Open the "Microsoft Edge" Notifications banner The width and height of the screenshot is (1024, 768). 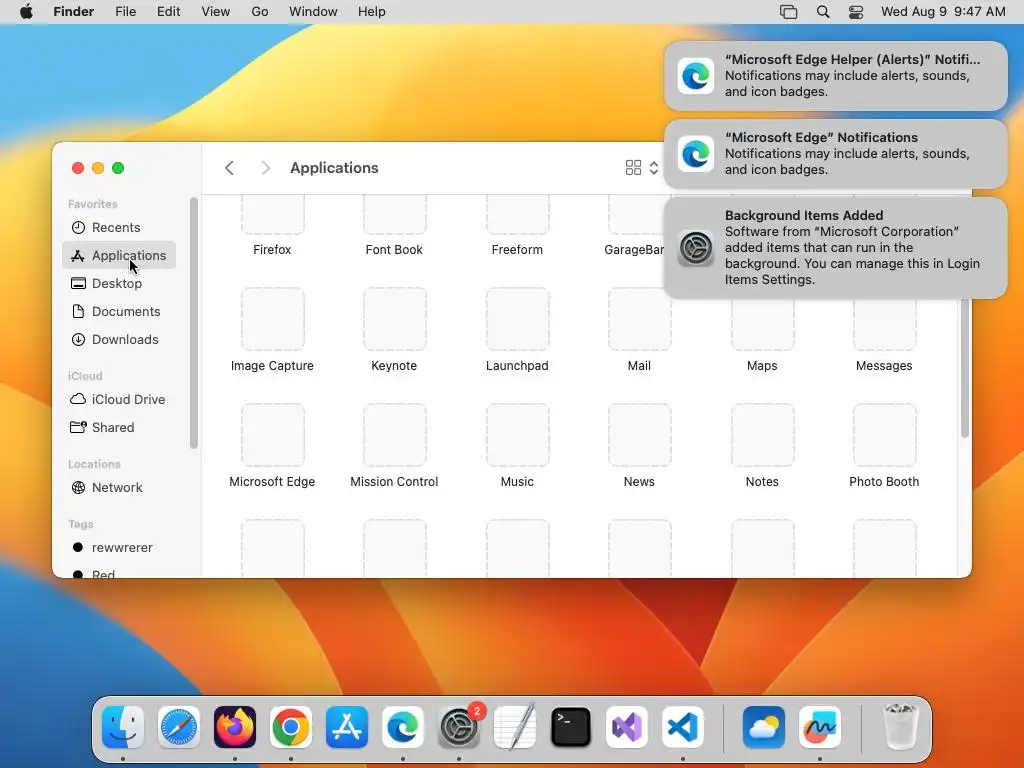tap(836, 153)
